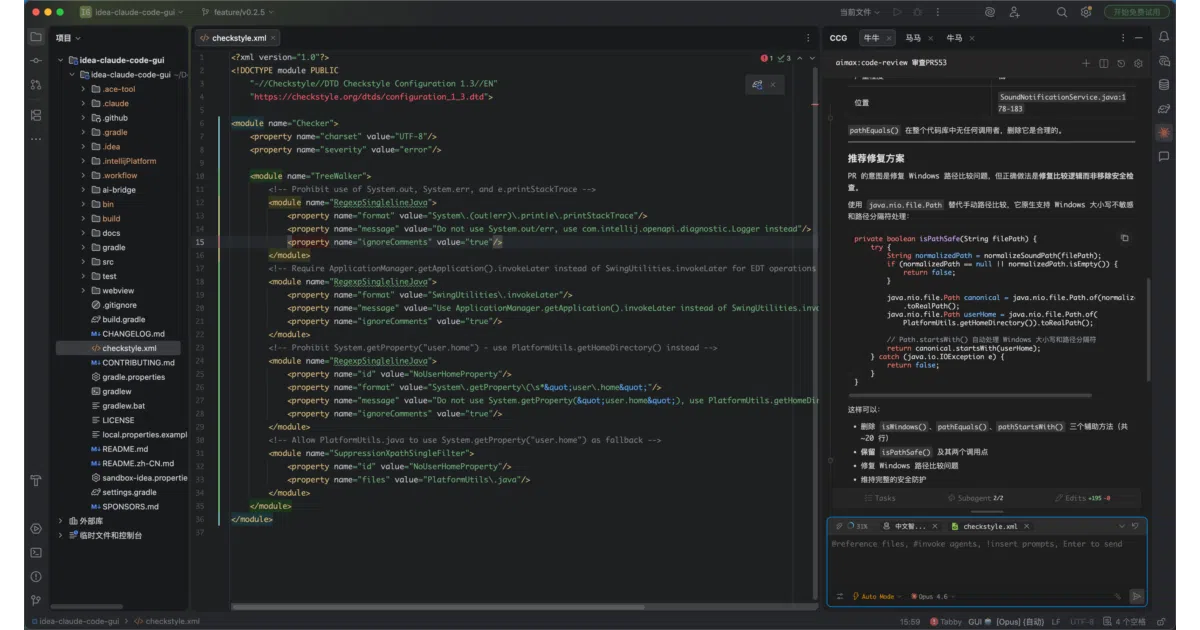
Task: Open the run configuration dropdown 当前文件
Action: pos(861,12)
